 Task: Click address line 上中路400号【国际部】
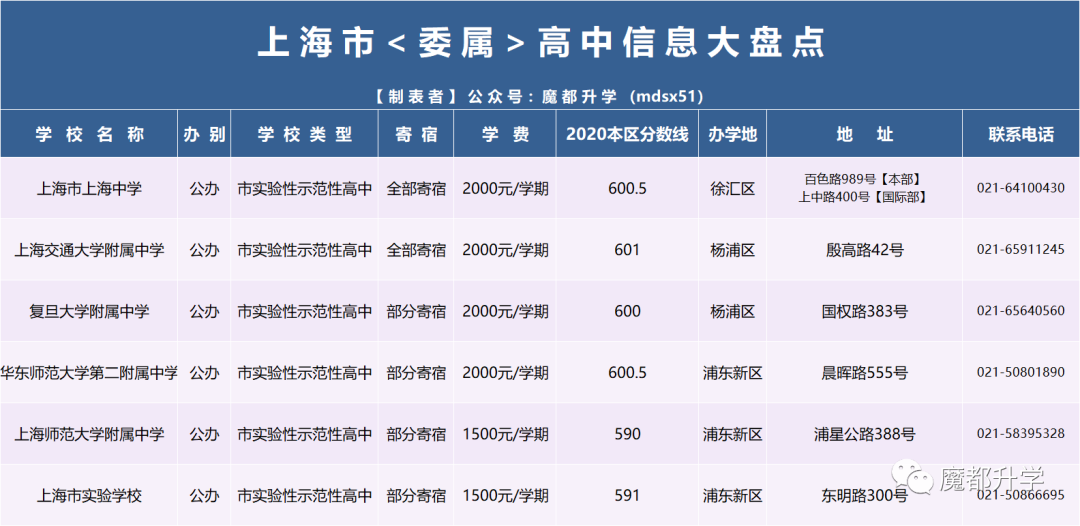coord(862,197)
